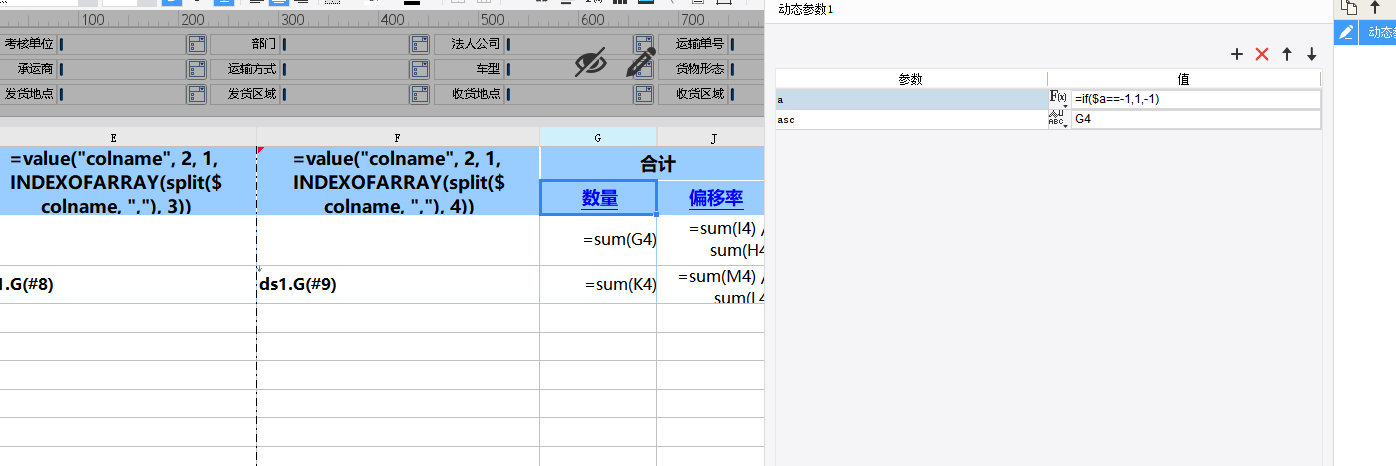Click the 收货区域 label widget

pyautogui.click(x=694, y=94)
